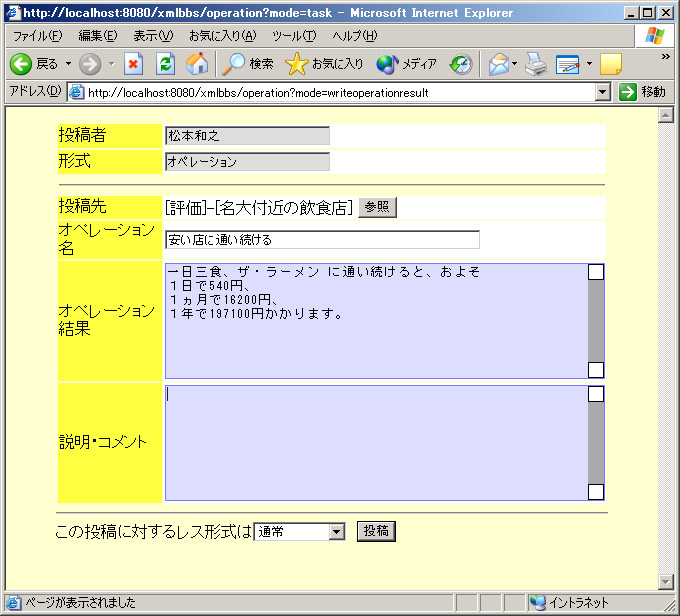This screenshot has width=680, height=616.
Task: Click the 参照 browse button
Action: [x=377, y=207]
